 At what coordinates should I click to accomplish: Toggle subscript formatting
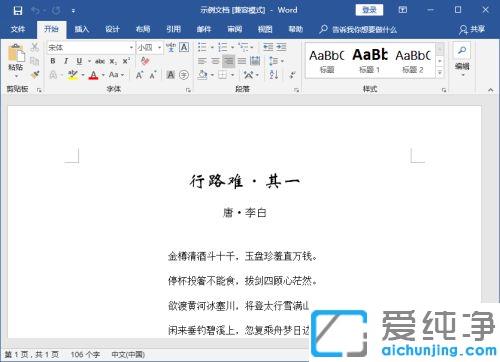click(x=113, y=61)
